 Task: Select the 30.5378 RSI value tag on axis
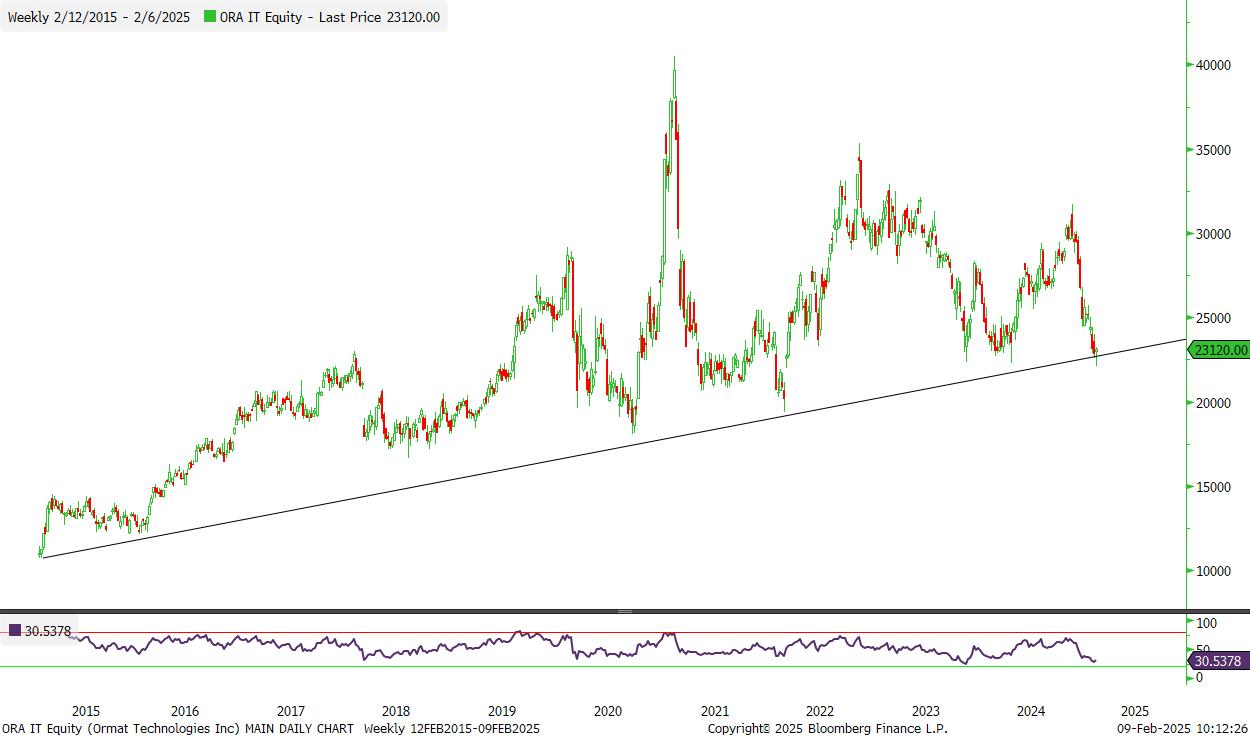pos(1219,661)
